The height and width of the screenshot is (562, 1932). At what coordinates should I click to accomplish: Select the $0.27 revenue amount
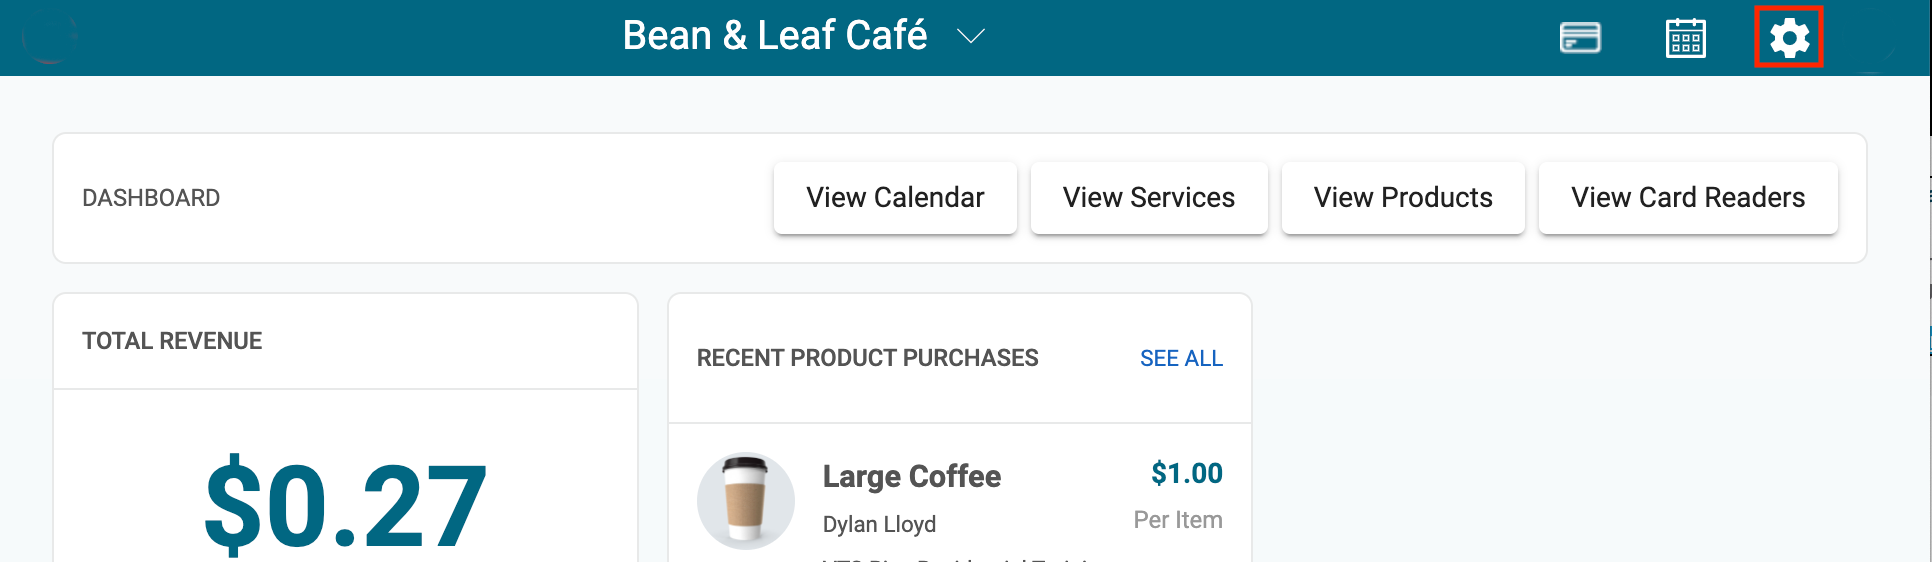point(345,506)
